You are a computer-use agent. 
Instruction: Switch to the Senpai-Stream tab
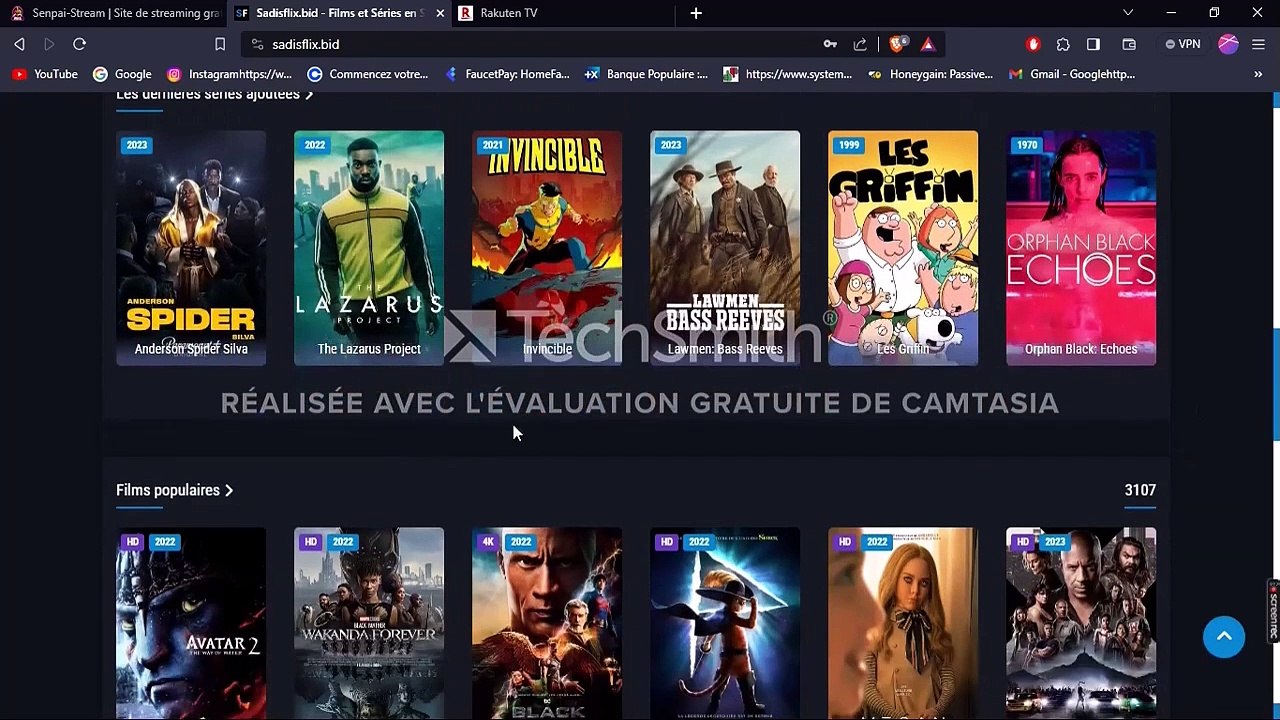coord(115,13)
